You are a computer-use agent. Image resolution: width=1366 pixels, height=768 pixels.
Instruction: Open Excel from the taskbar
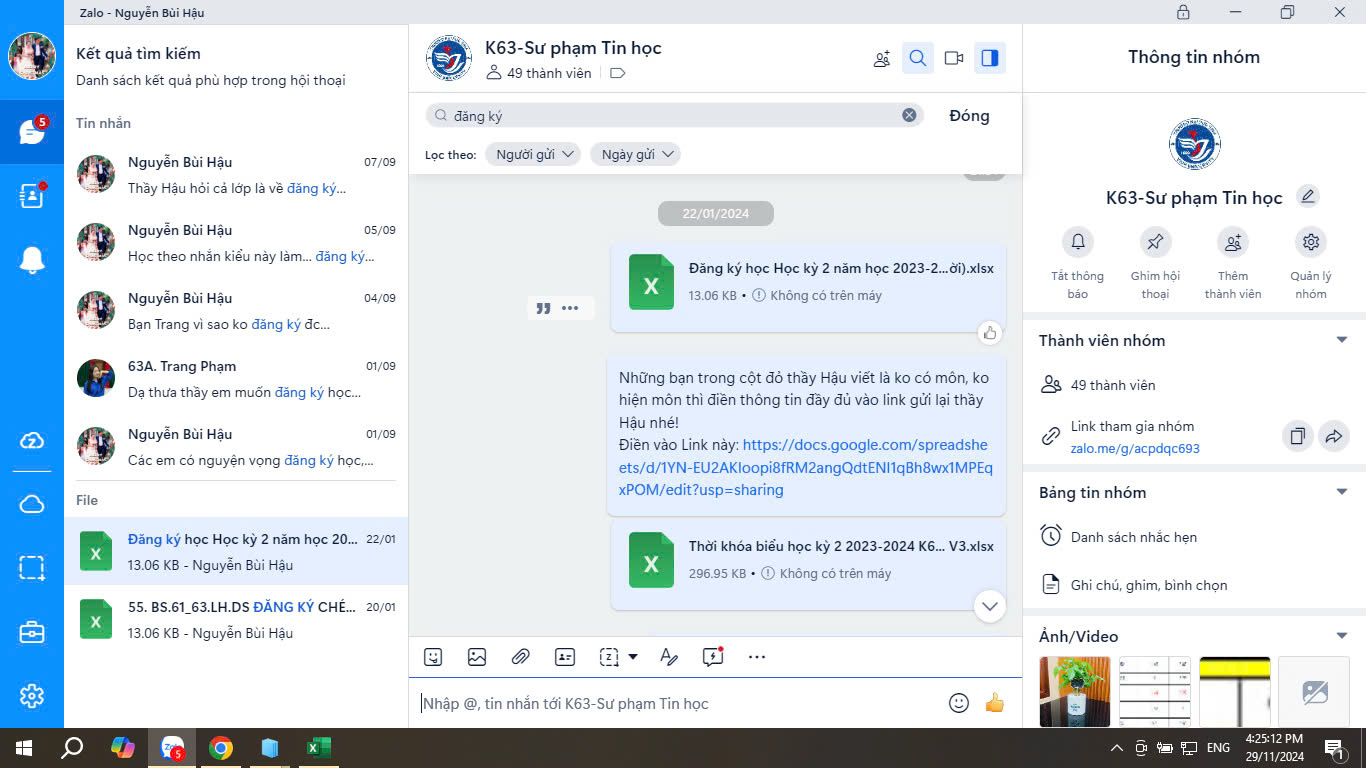tap(318, 748)
